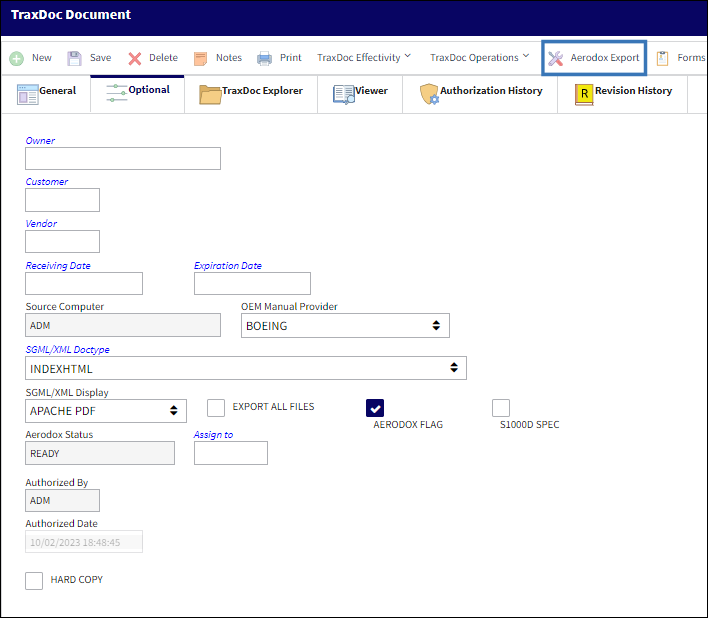Click the Owner link label
The width and height of the screenshot is (708, 618).
pos(40,140)
